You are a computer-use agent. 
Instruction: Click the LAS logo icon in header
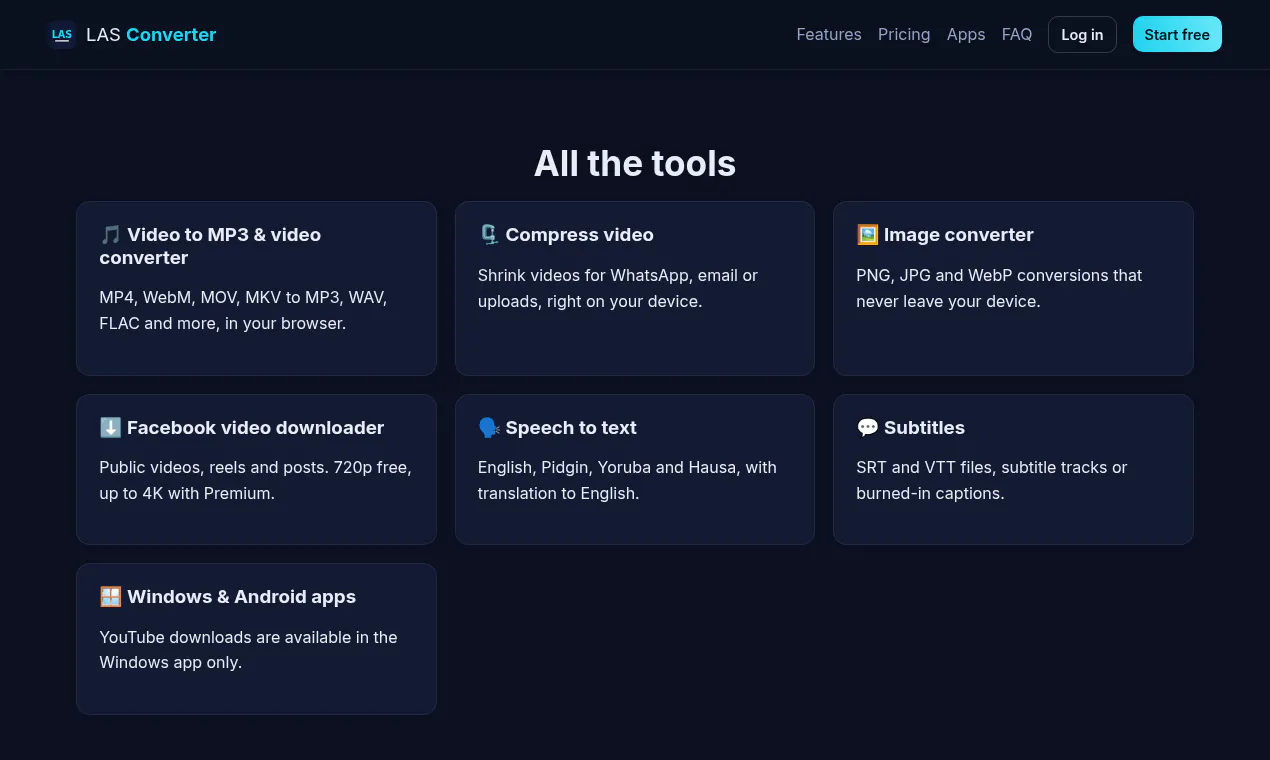[62, 35]
